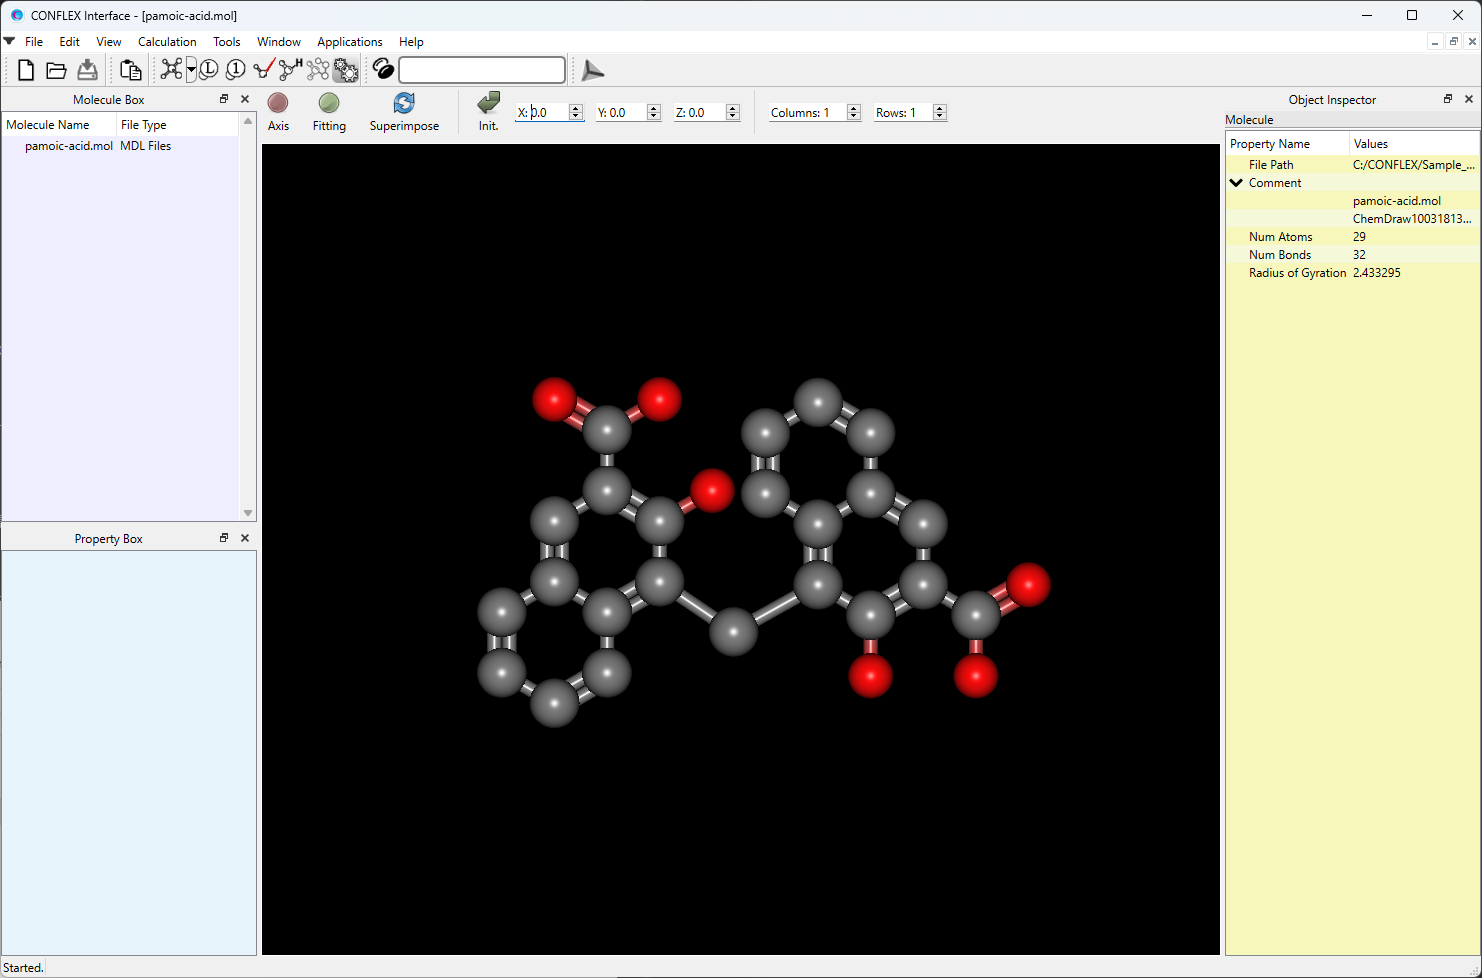Screen dimensions: 1482x978
Task: Open the molecule display style dropdown arrow
Action: coord(191,70)
